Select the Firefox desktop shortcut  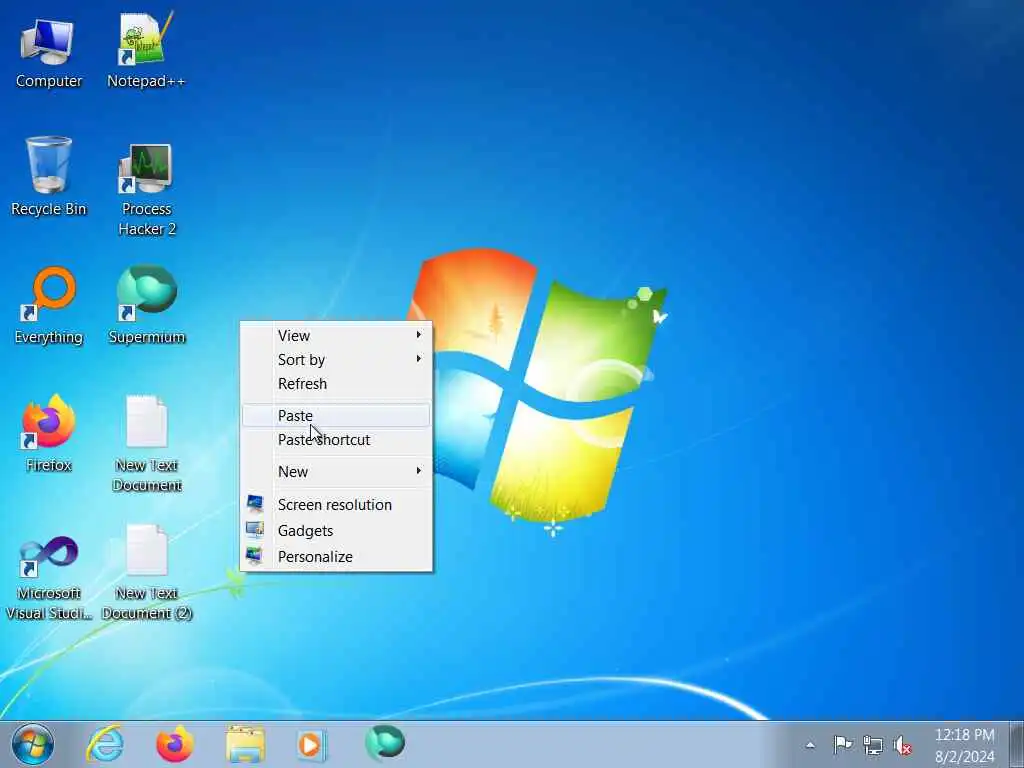pyautogui.click(x=49, y=434)
